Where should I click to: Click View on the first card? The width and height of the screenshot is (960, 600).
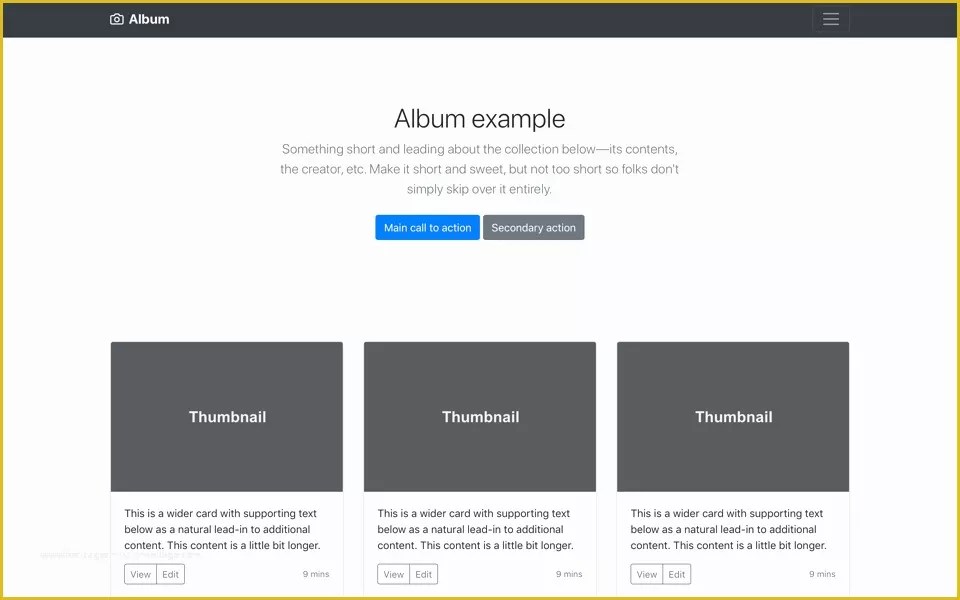click(140, 574)
